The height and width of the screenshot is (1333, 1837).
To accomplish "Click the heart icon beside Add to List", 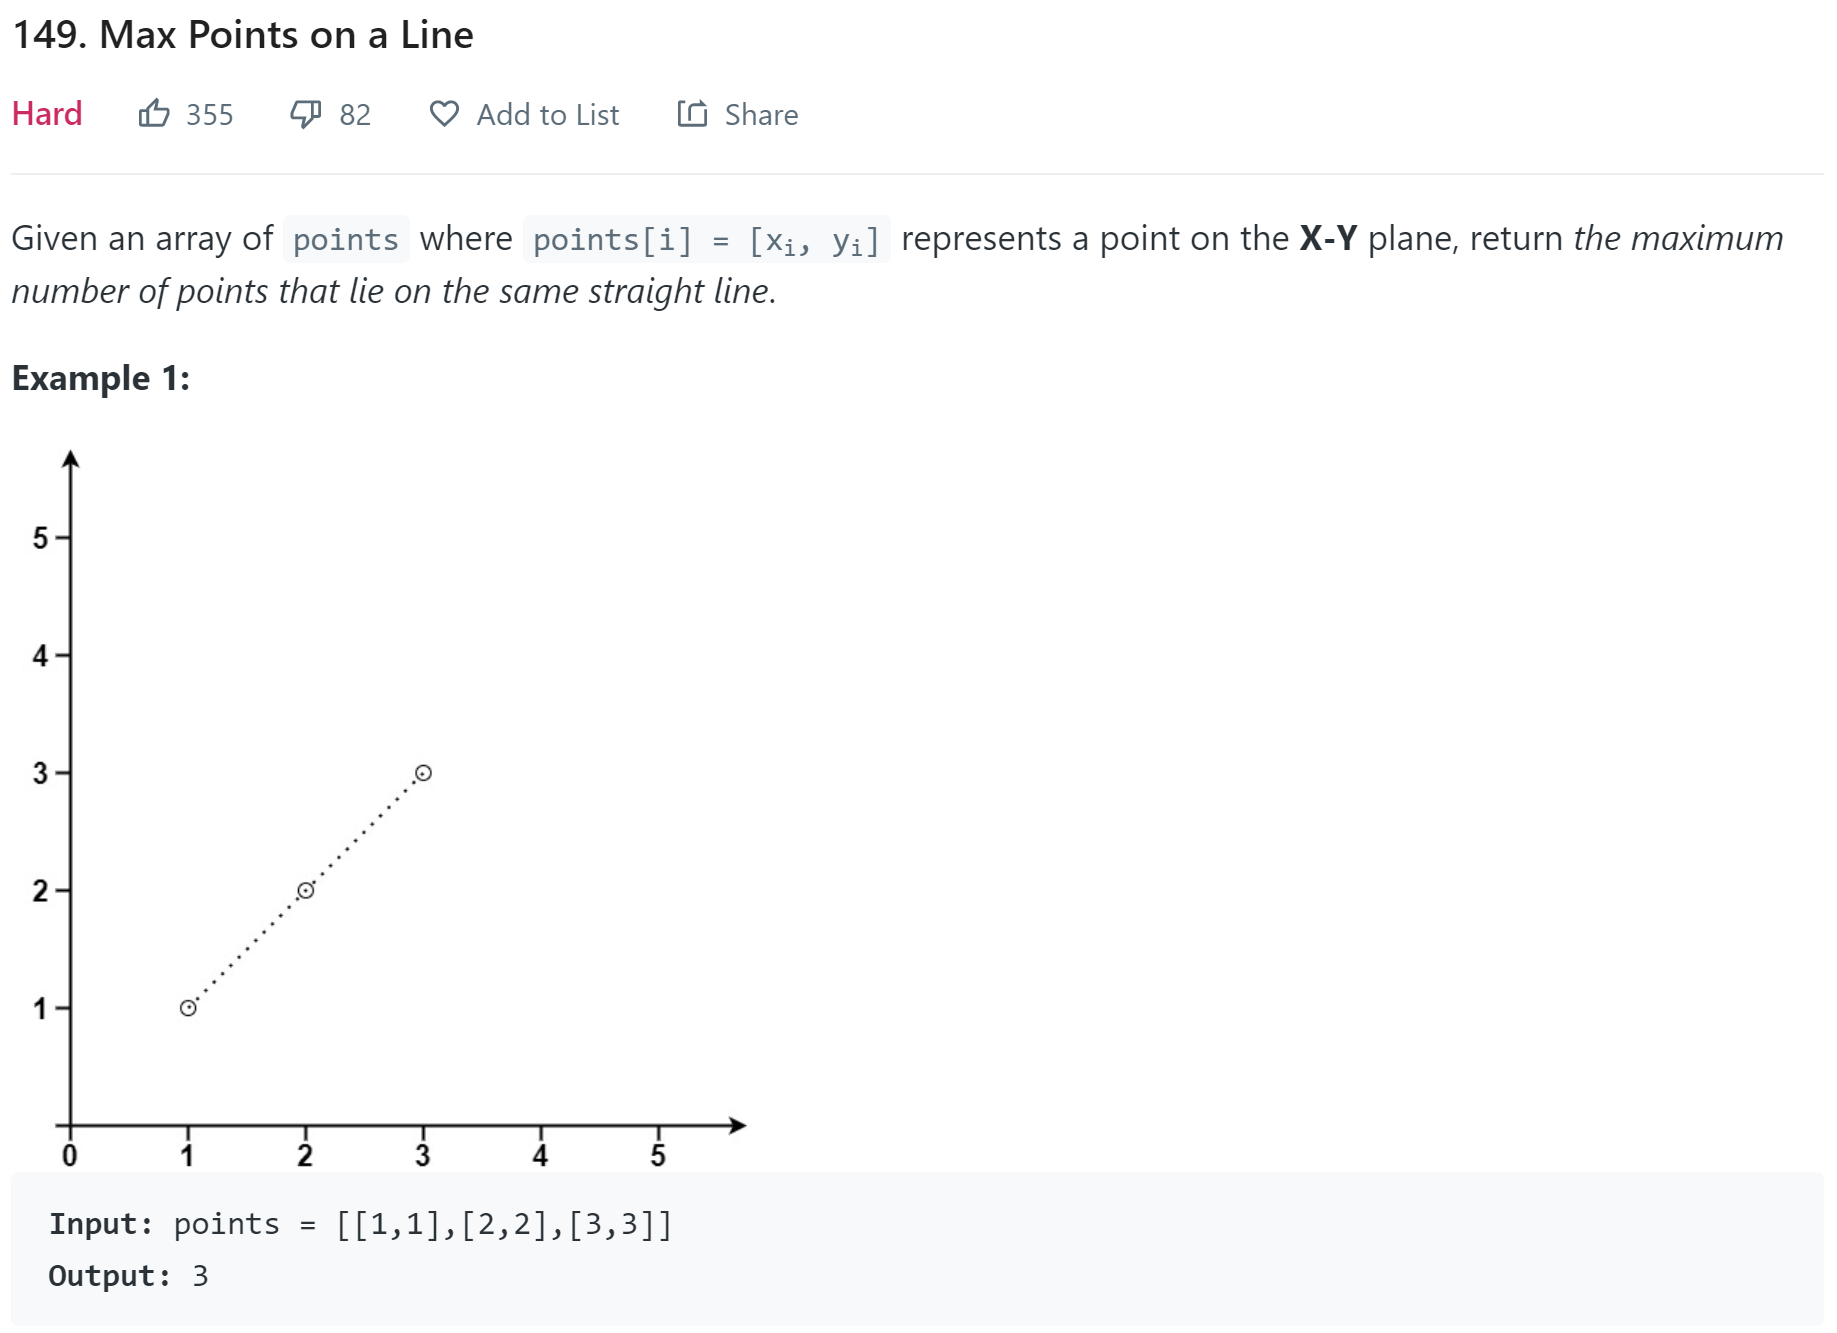I will (444, 114).
